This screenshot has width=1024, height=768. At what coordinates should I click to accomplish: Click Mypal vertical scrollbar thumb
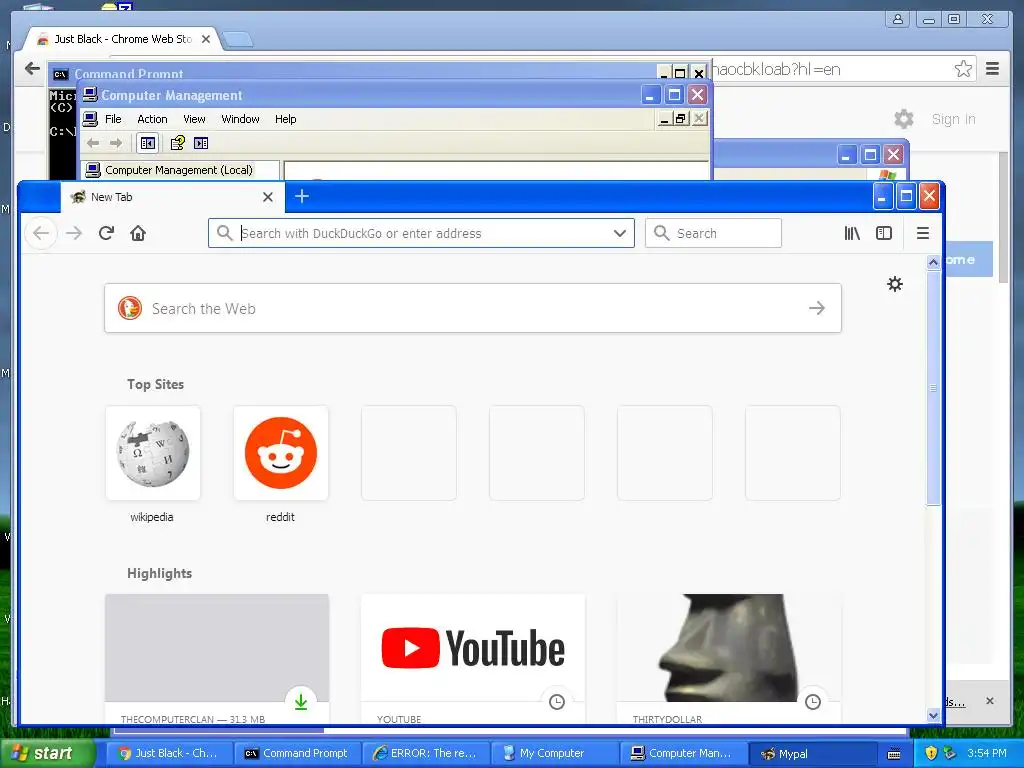pyautogui.click(x=933, y=387)
